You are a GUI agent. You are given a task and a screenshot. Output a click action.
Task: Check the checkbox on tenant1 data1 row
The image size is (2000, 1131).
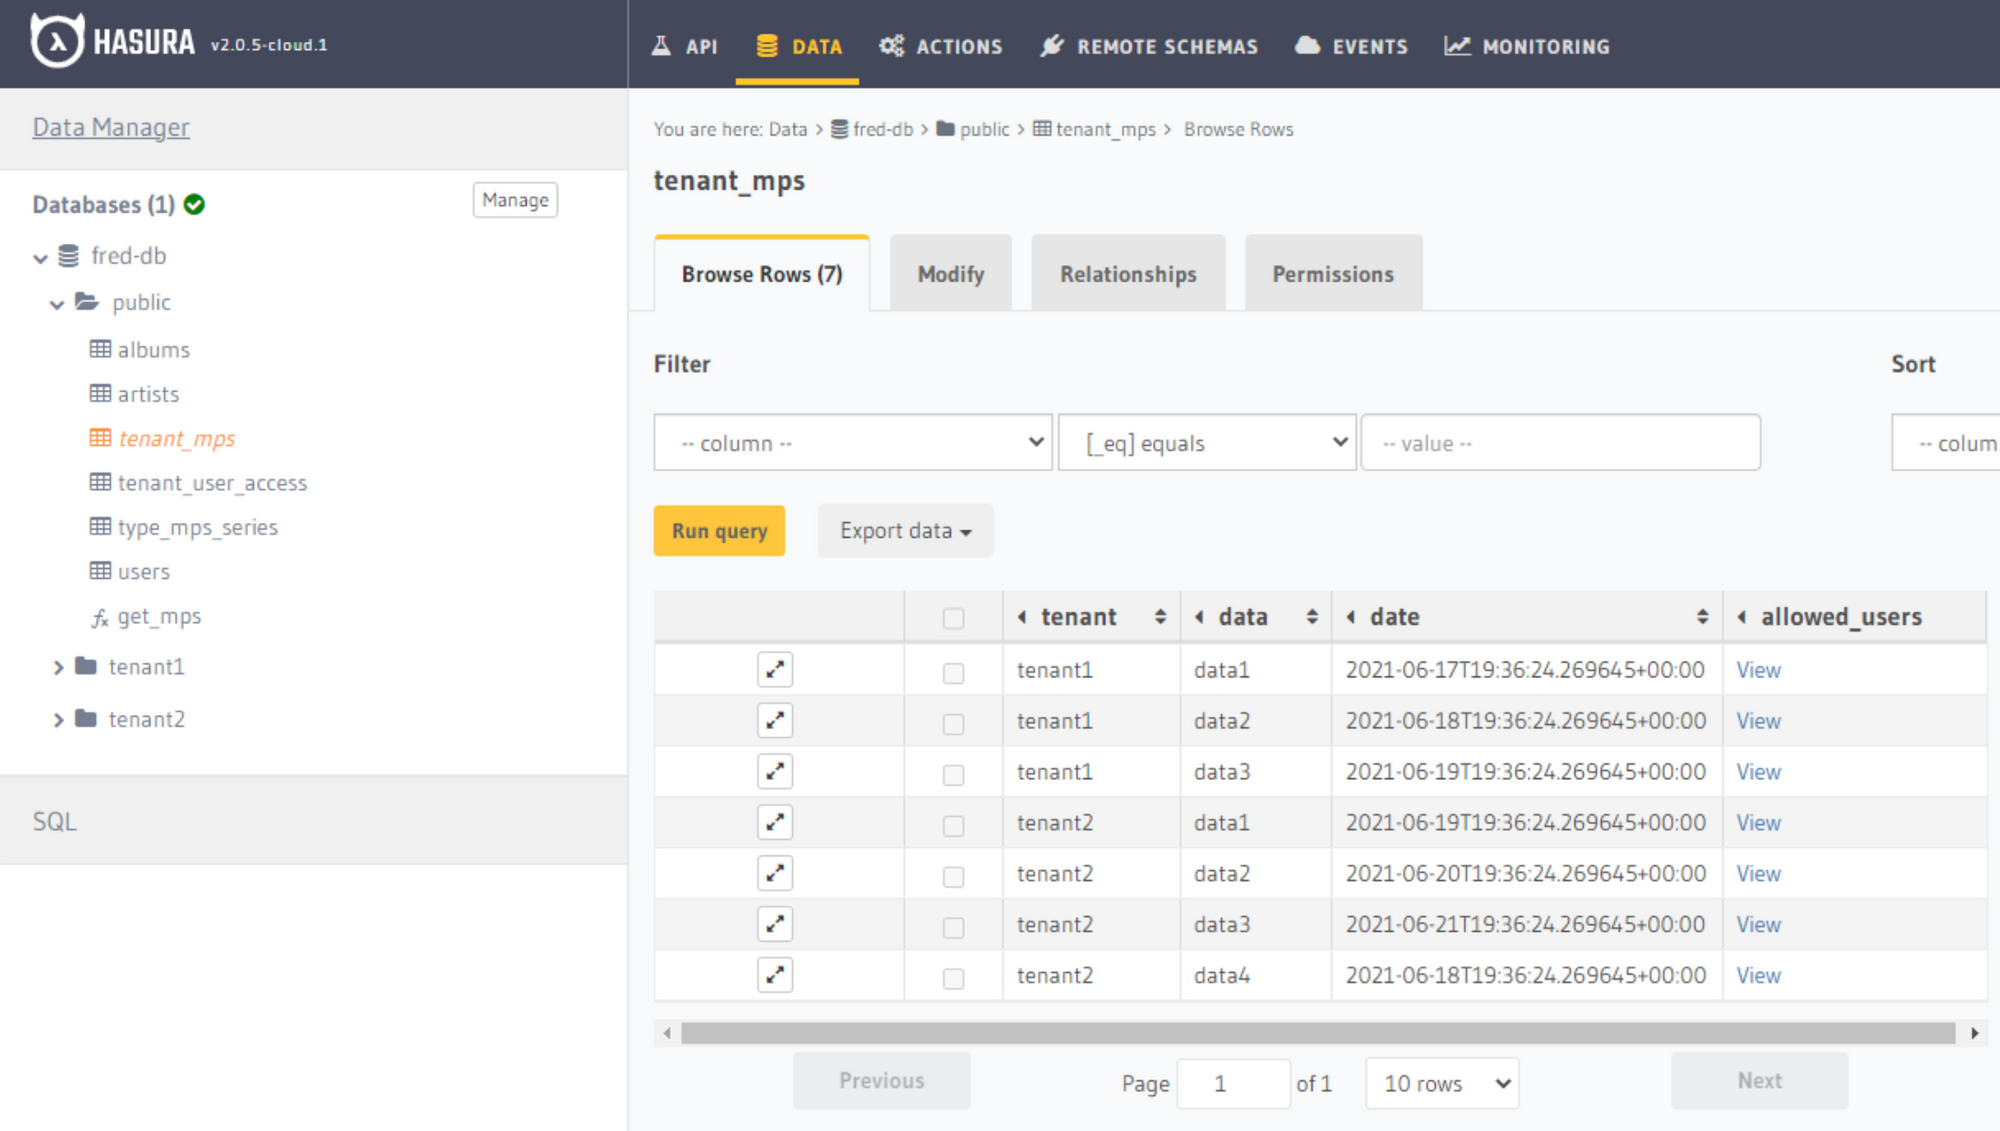pyautogui.click(x=953, y=669)
